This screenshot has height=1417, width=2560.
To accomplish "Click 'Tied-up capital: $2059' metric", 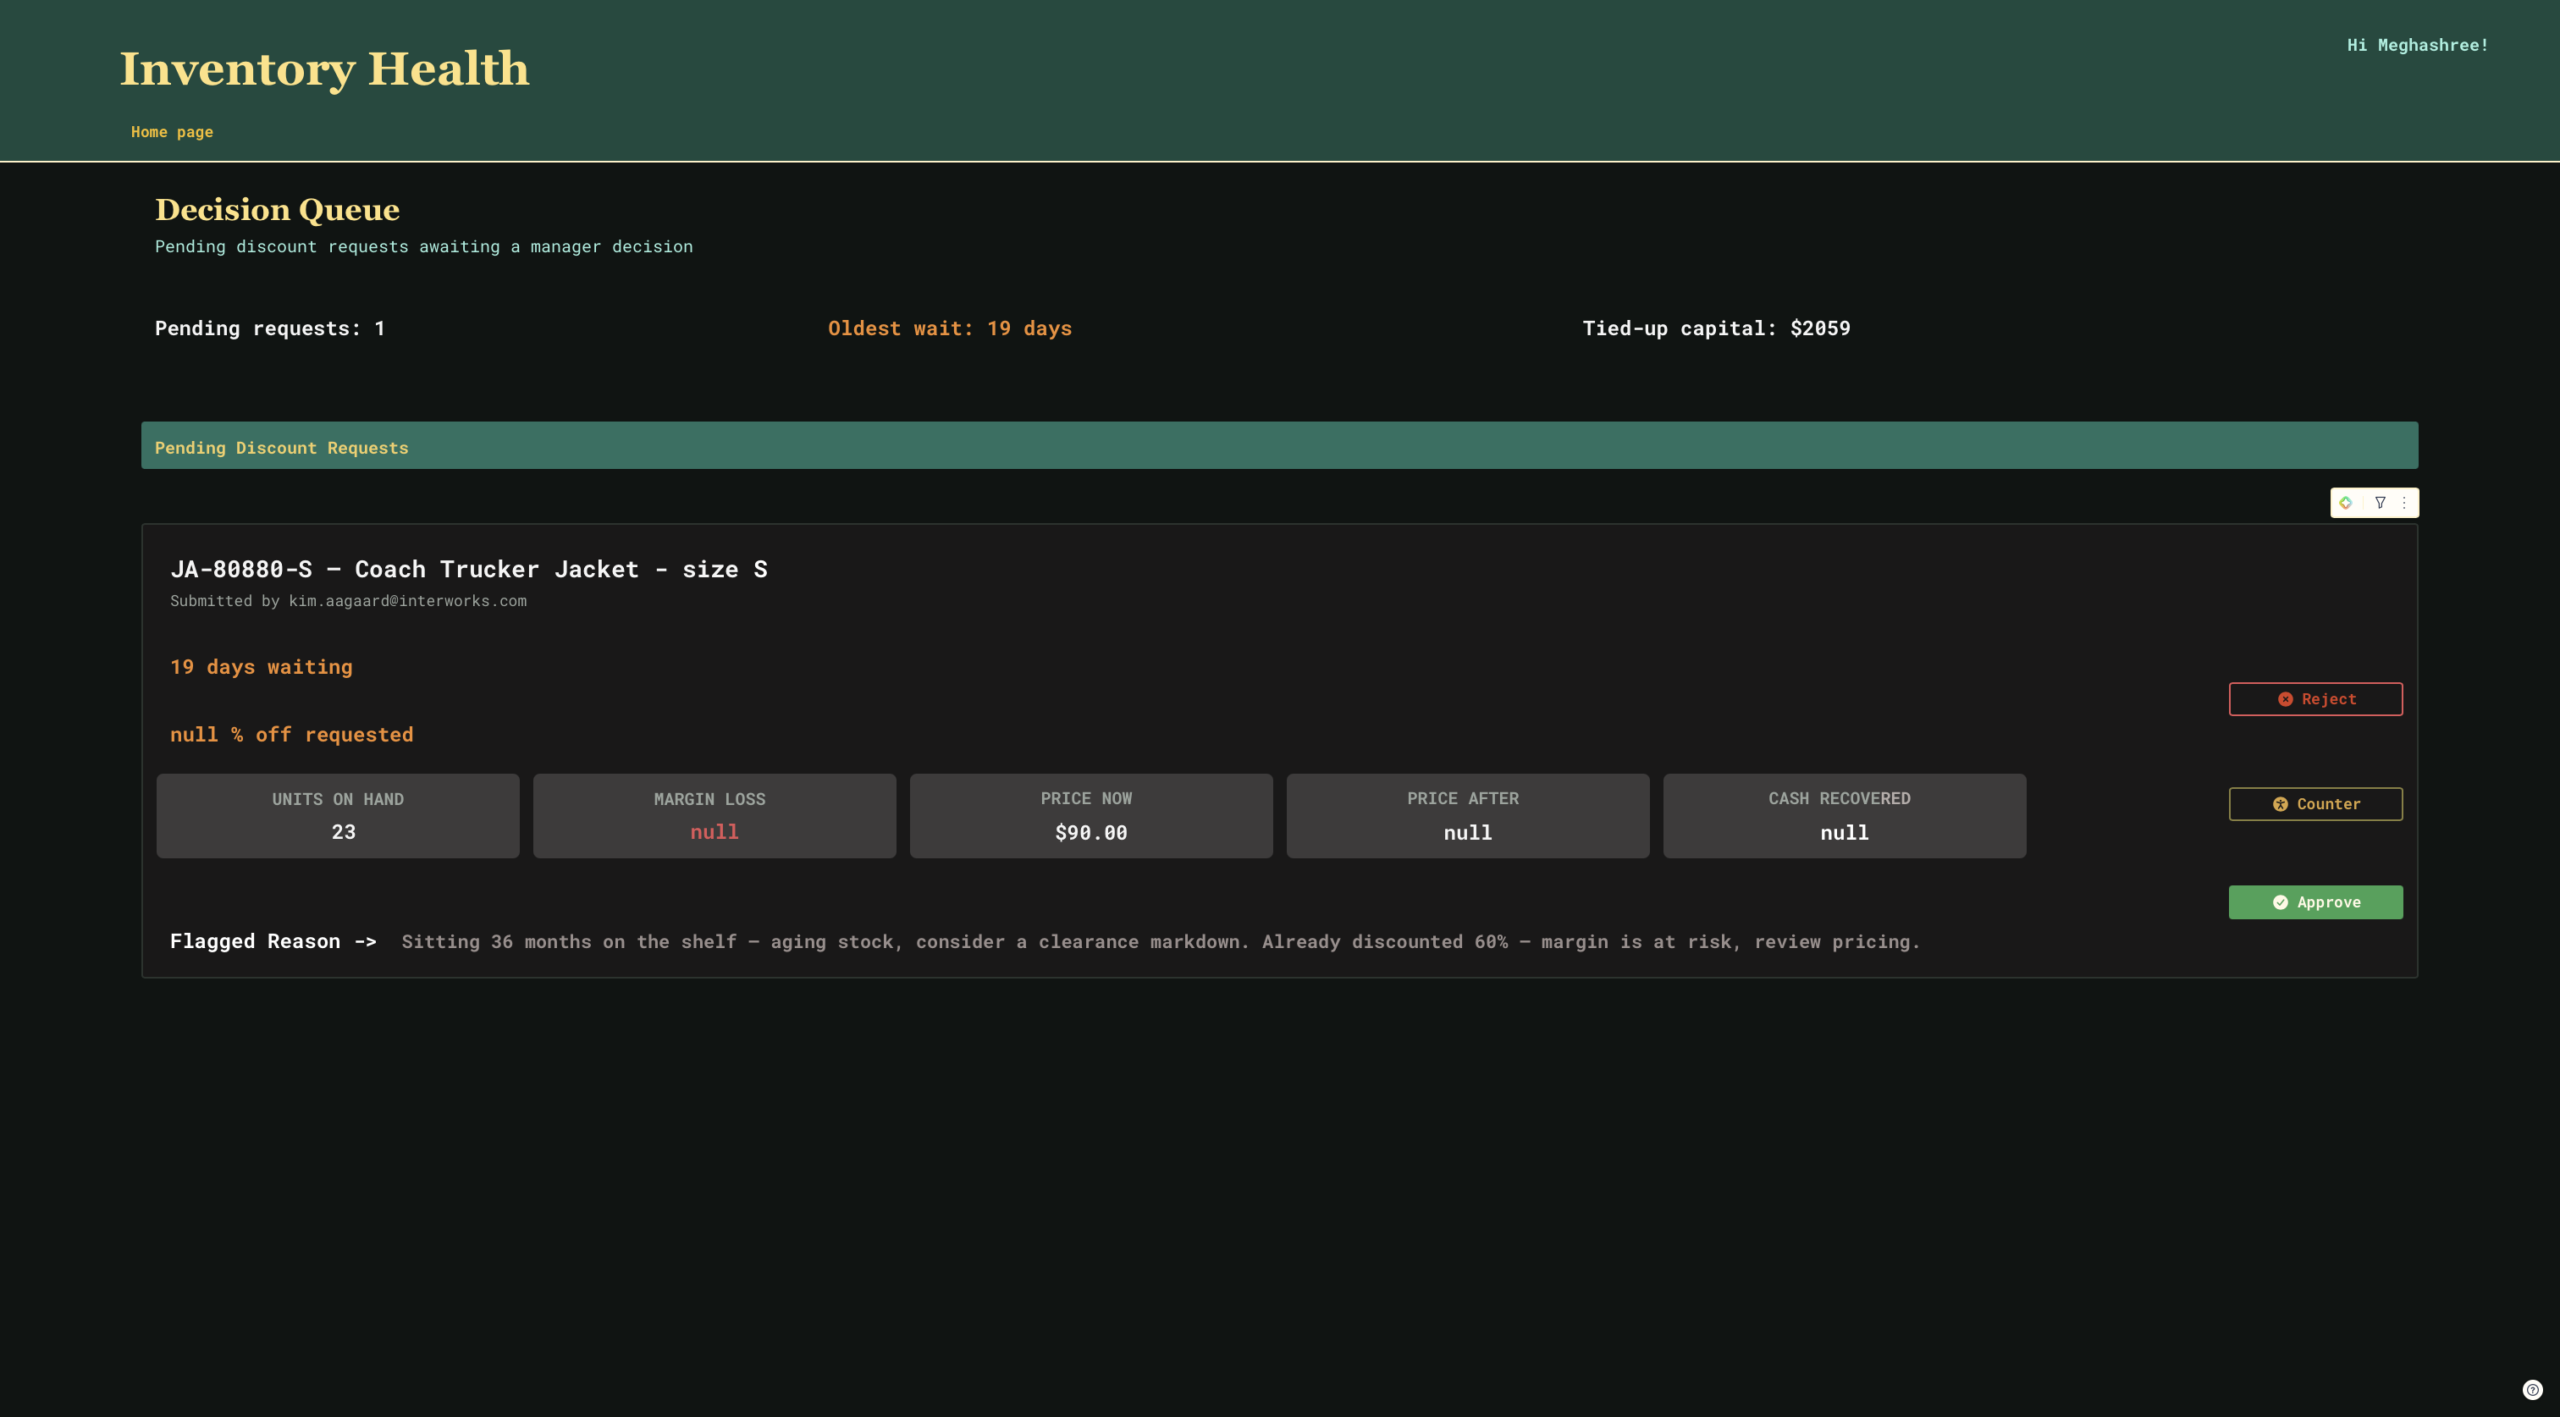I will pos(1716,329).
